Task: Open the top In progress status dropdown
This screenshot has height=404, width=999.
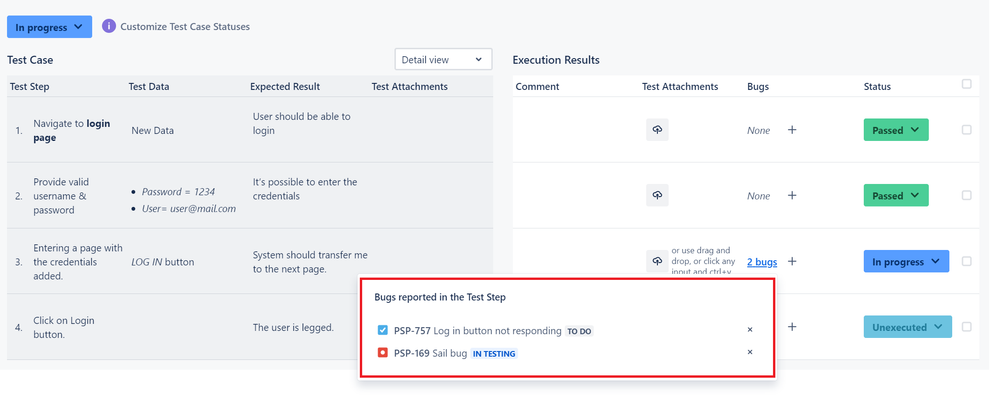Action: click(x=49, y=27)
